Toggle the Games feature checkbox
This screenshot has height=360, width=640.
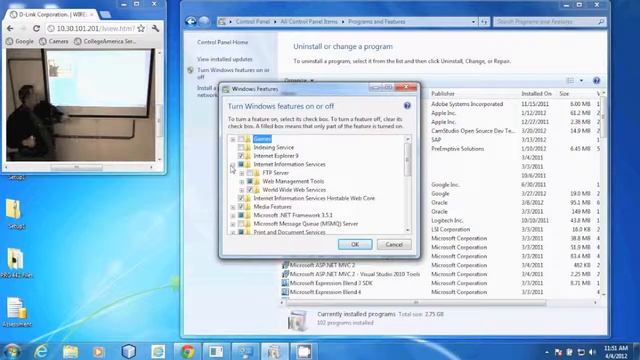[x=241, y=139]
